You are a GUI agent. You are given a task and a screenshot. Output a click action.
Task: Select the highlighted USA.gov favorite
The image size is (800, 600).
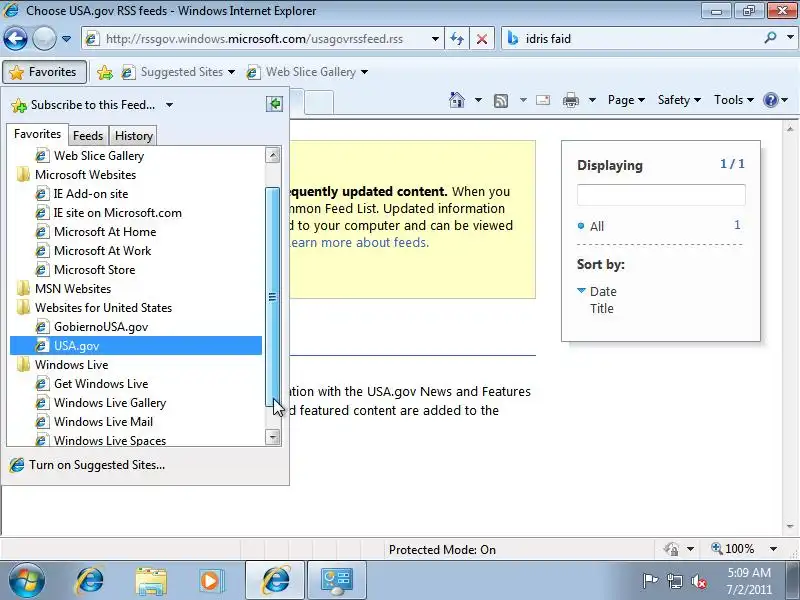[x=136, y=345]
